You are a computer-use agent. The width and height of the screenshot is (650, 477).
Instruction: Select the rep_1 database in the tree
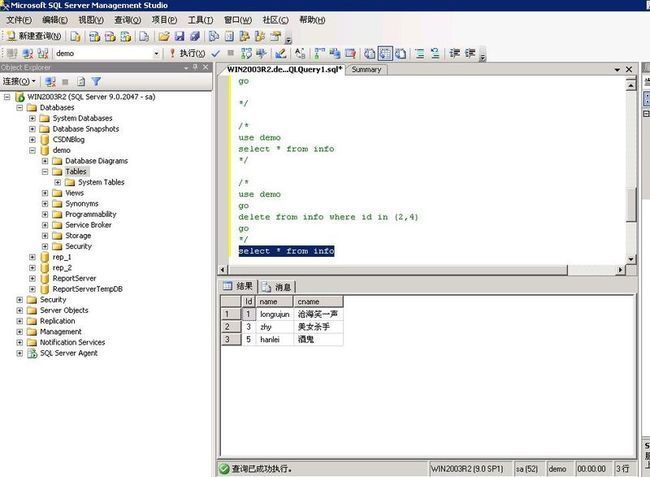(62, 257)
